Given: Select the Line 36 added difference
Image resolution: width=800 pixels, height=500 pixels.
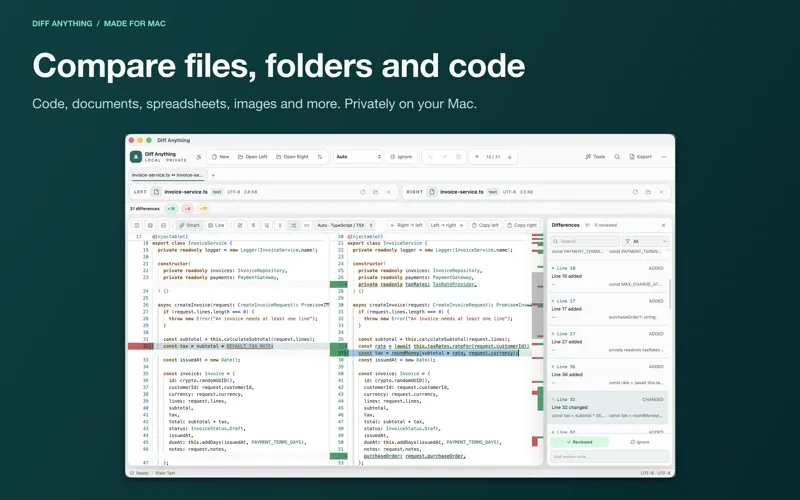Looking at the screenshot, I should pos(608,374).
